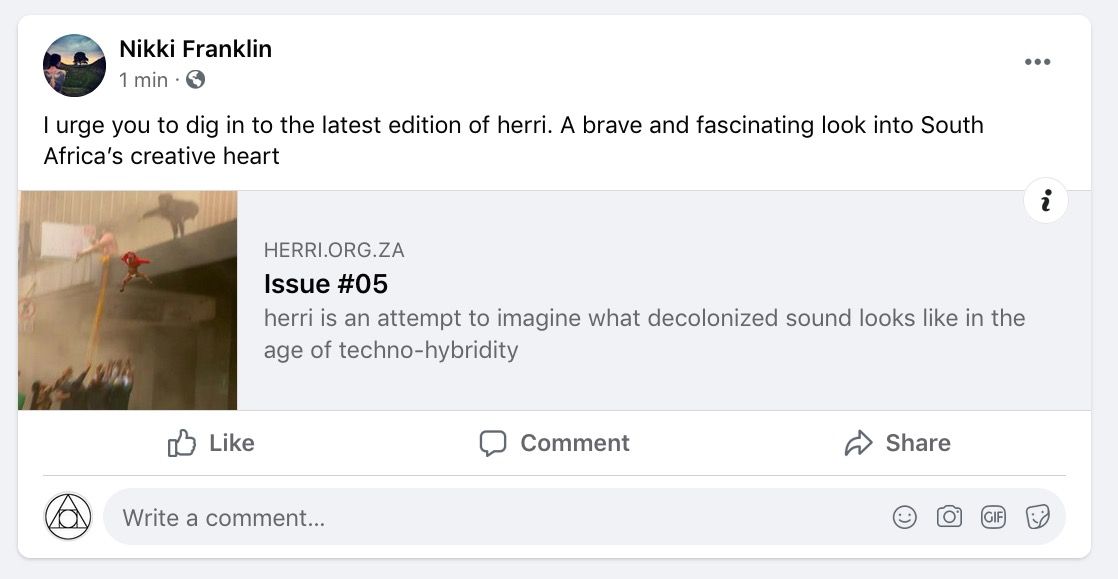
Task: Like Nikki Franklin's post
Action: pyautogui.click(x=211, y=443)
